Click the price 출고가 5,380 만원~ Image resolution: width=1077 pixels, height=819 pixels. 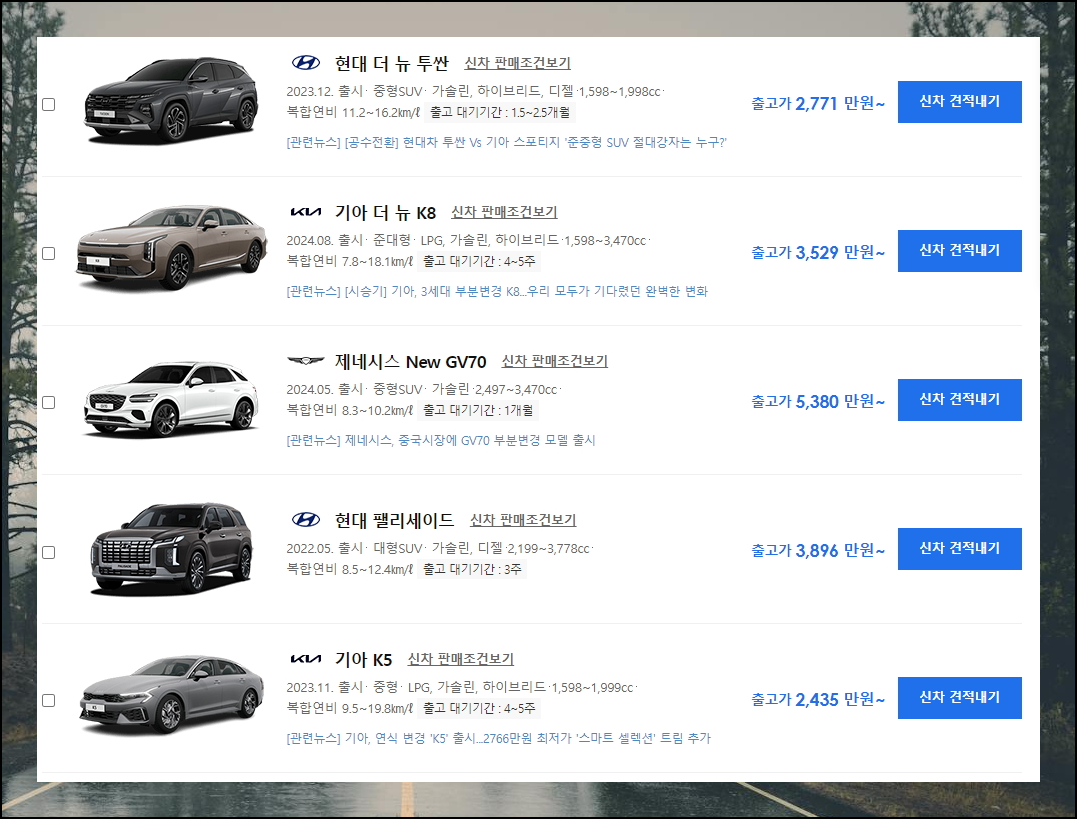click(817, 401)
